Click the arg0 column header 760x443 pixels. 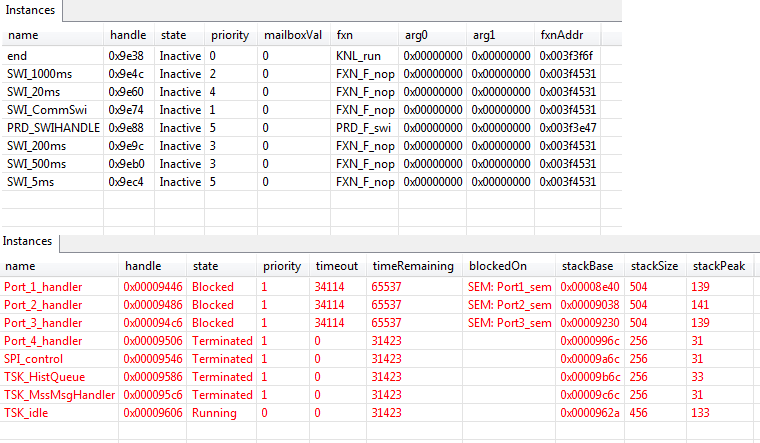pos(416,35)
